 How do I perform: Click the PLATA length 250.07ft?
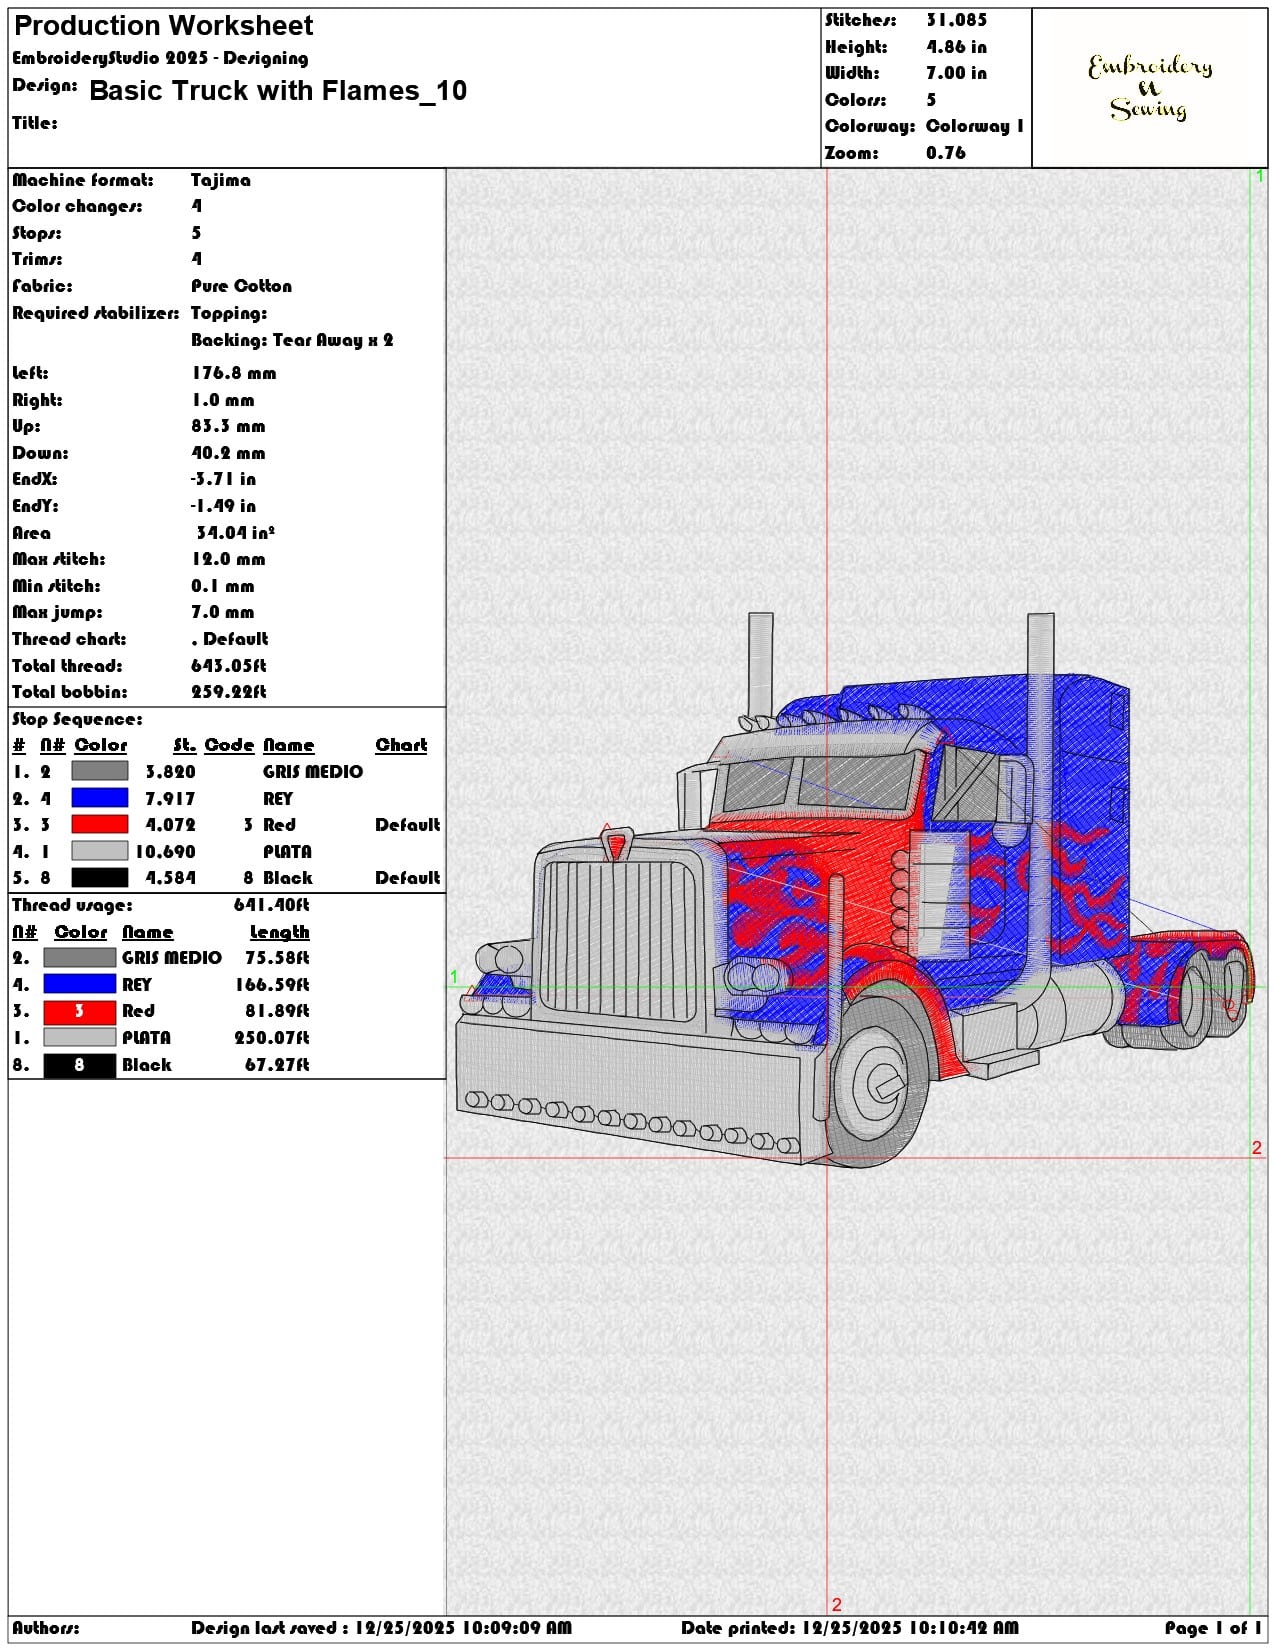272,1038
